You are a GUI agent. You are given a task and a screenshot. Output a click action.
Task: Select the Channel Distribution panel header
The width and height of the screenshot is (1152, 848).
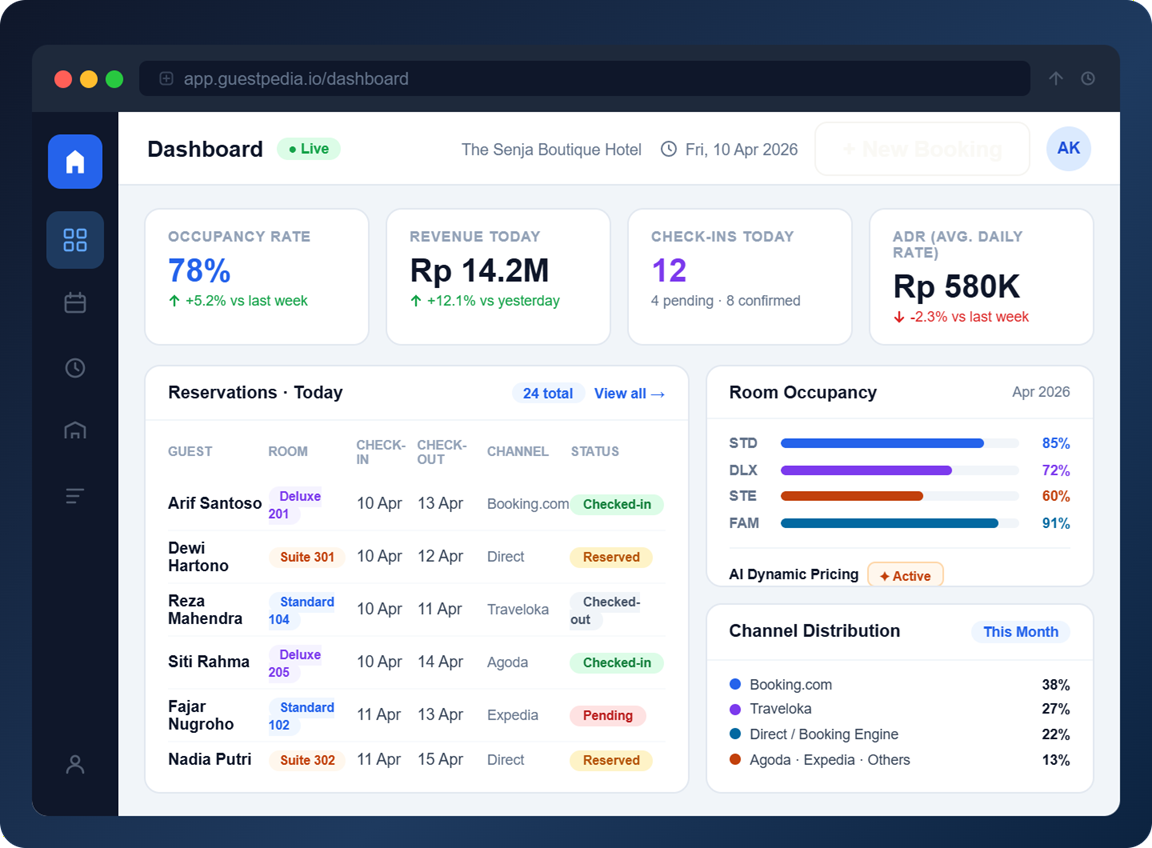pyautogui.click(x=814, y=631)
